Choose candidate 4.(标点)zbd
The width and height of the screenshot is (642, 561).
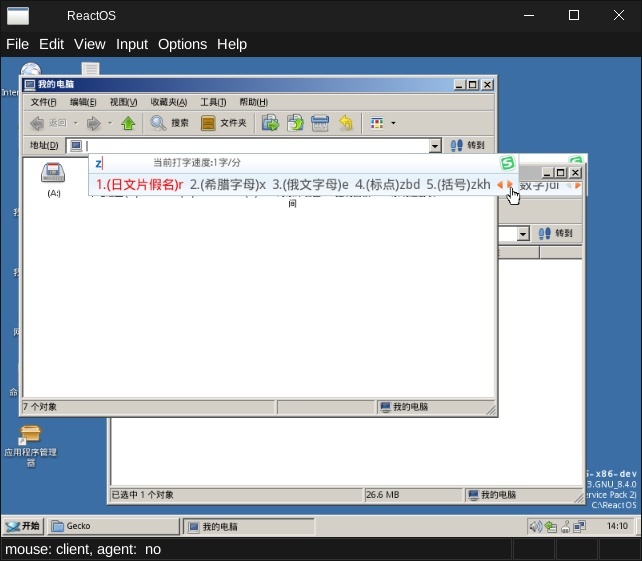(x=387, y=185)
